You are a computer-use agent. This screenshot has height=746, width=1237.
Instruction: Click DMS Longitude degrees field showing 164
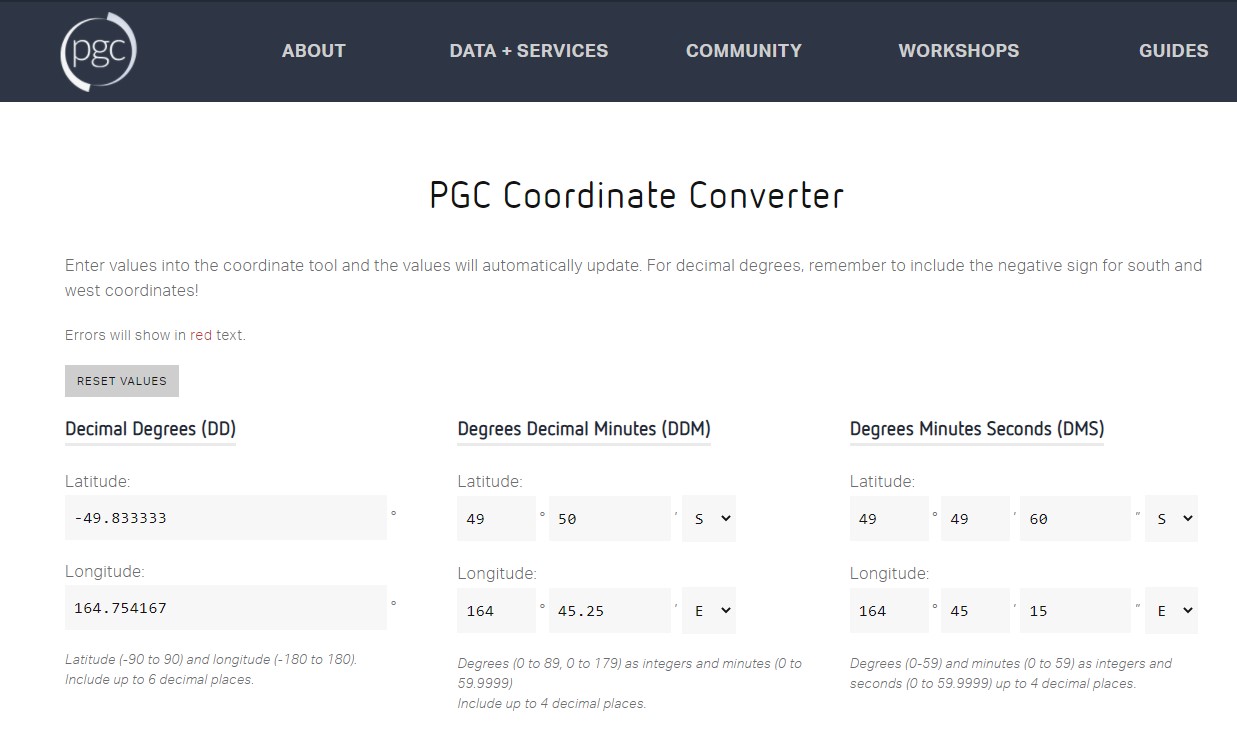(889, 610)
